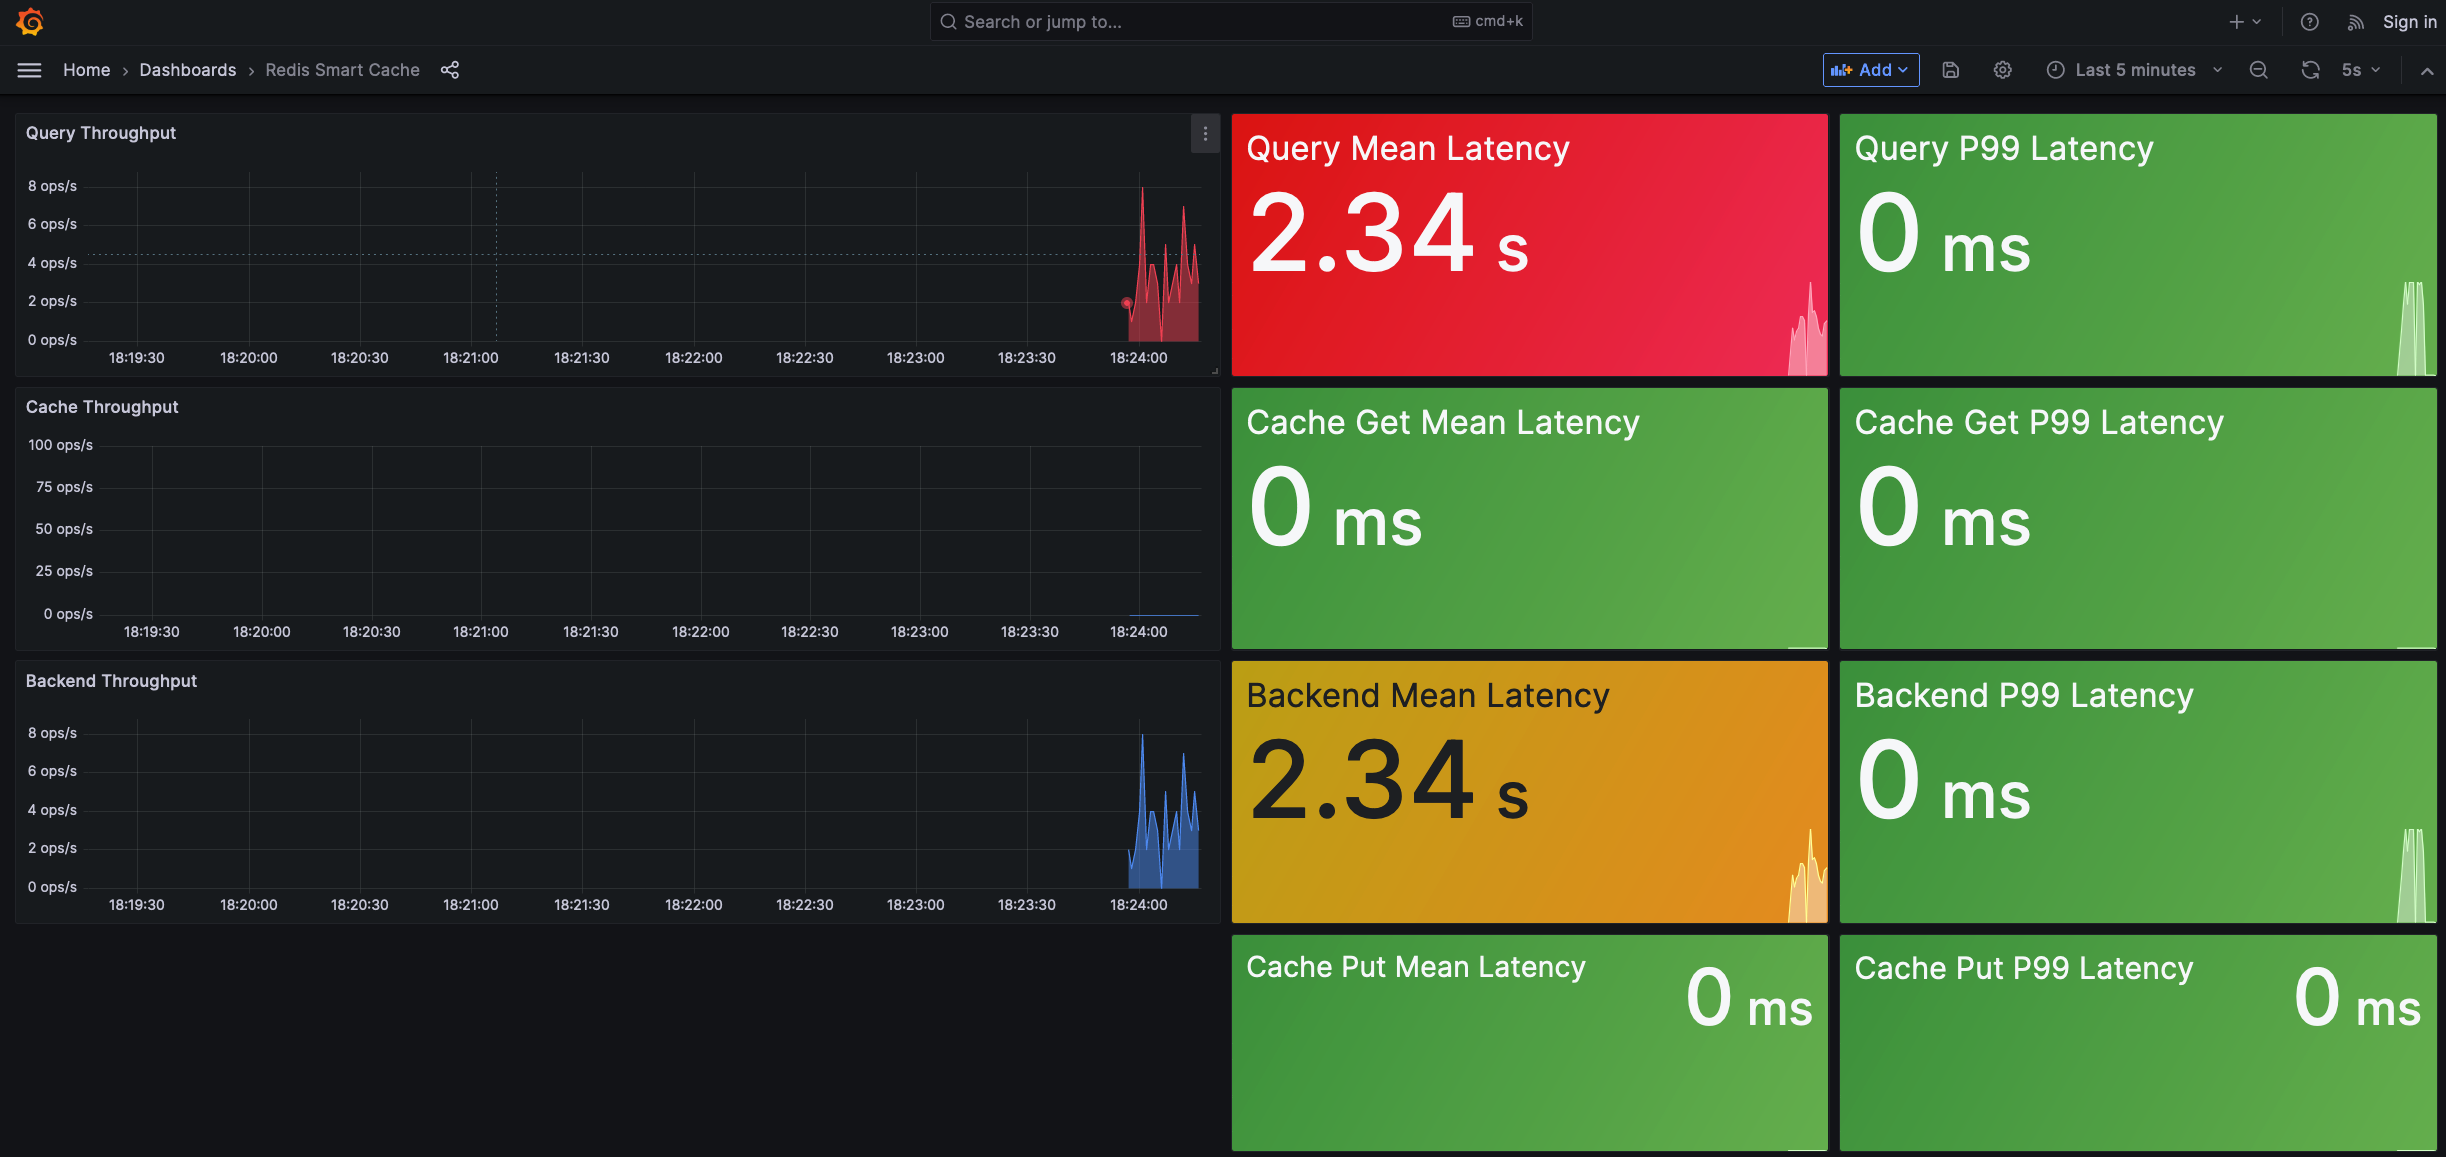Expand the 5s refresh interval dropdown
The height and width of the screenshot is (1157, 2446).
pos(2361,70)
